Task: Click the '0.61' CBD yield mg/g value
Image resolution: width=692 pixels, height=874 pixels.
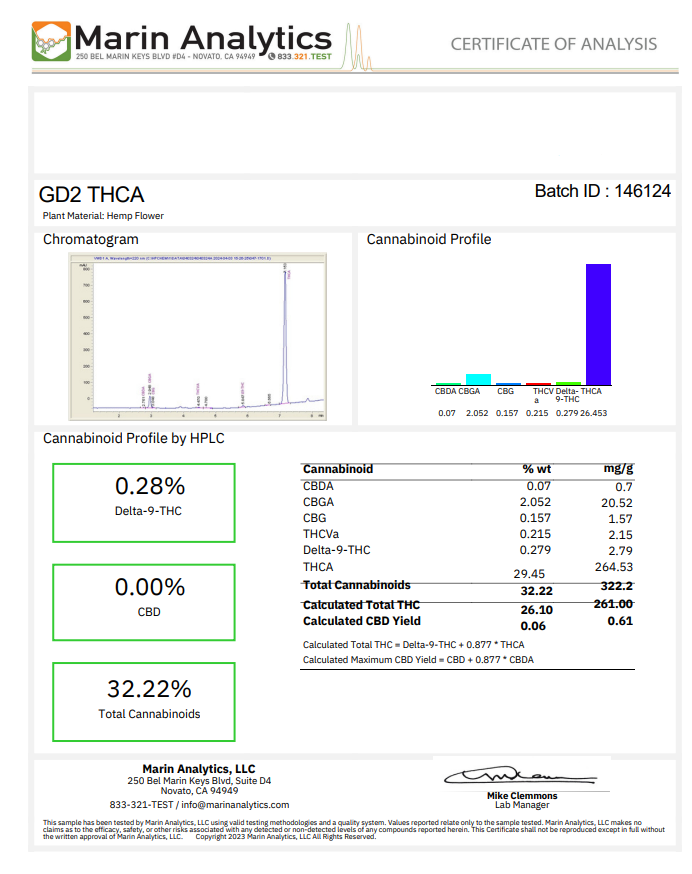Action: (x=620, y=621)
